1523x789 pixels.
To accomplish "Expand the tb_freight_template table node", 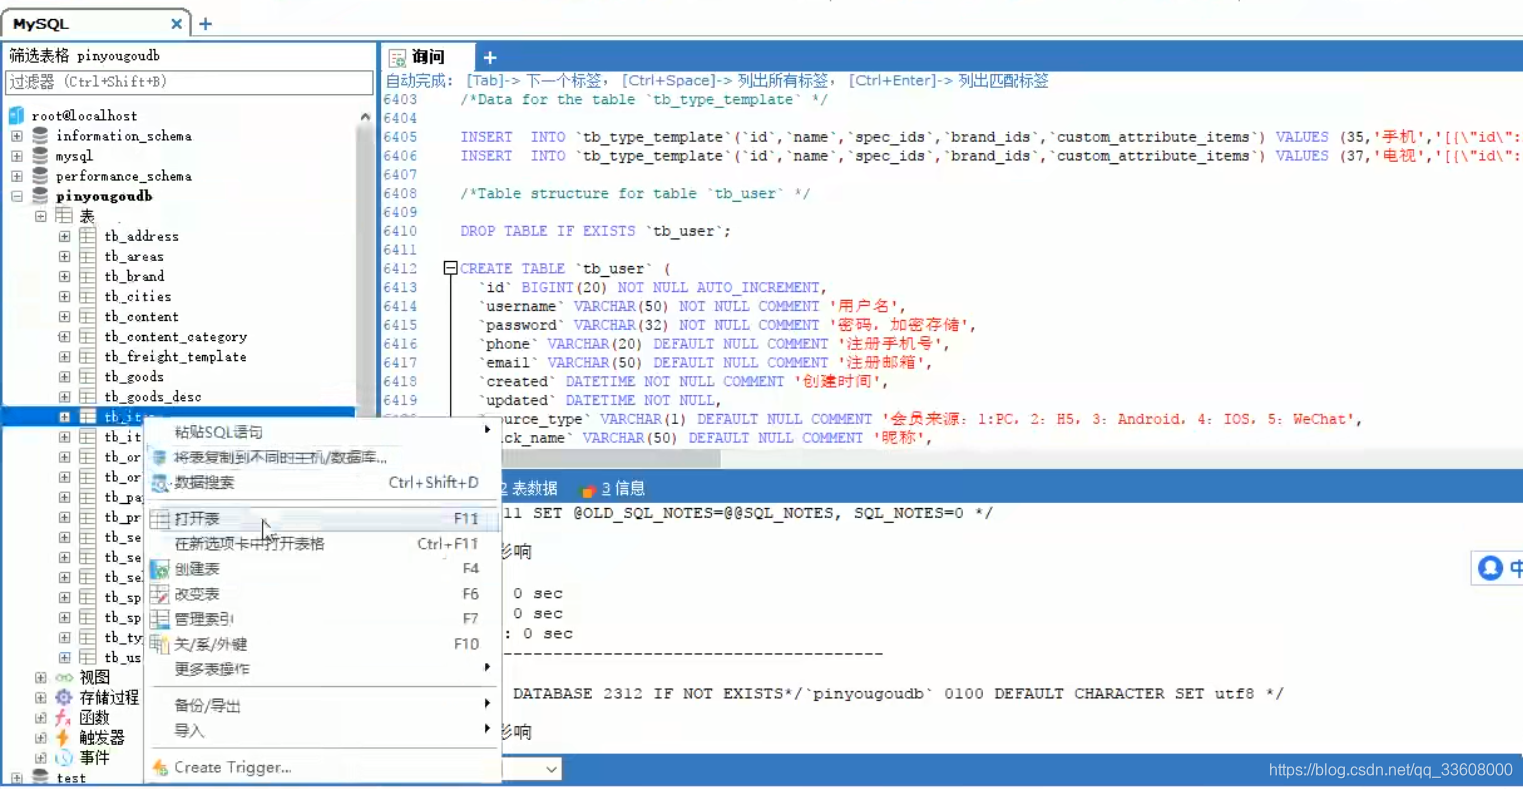I will tap(65, 357).
